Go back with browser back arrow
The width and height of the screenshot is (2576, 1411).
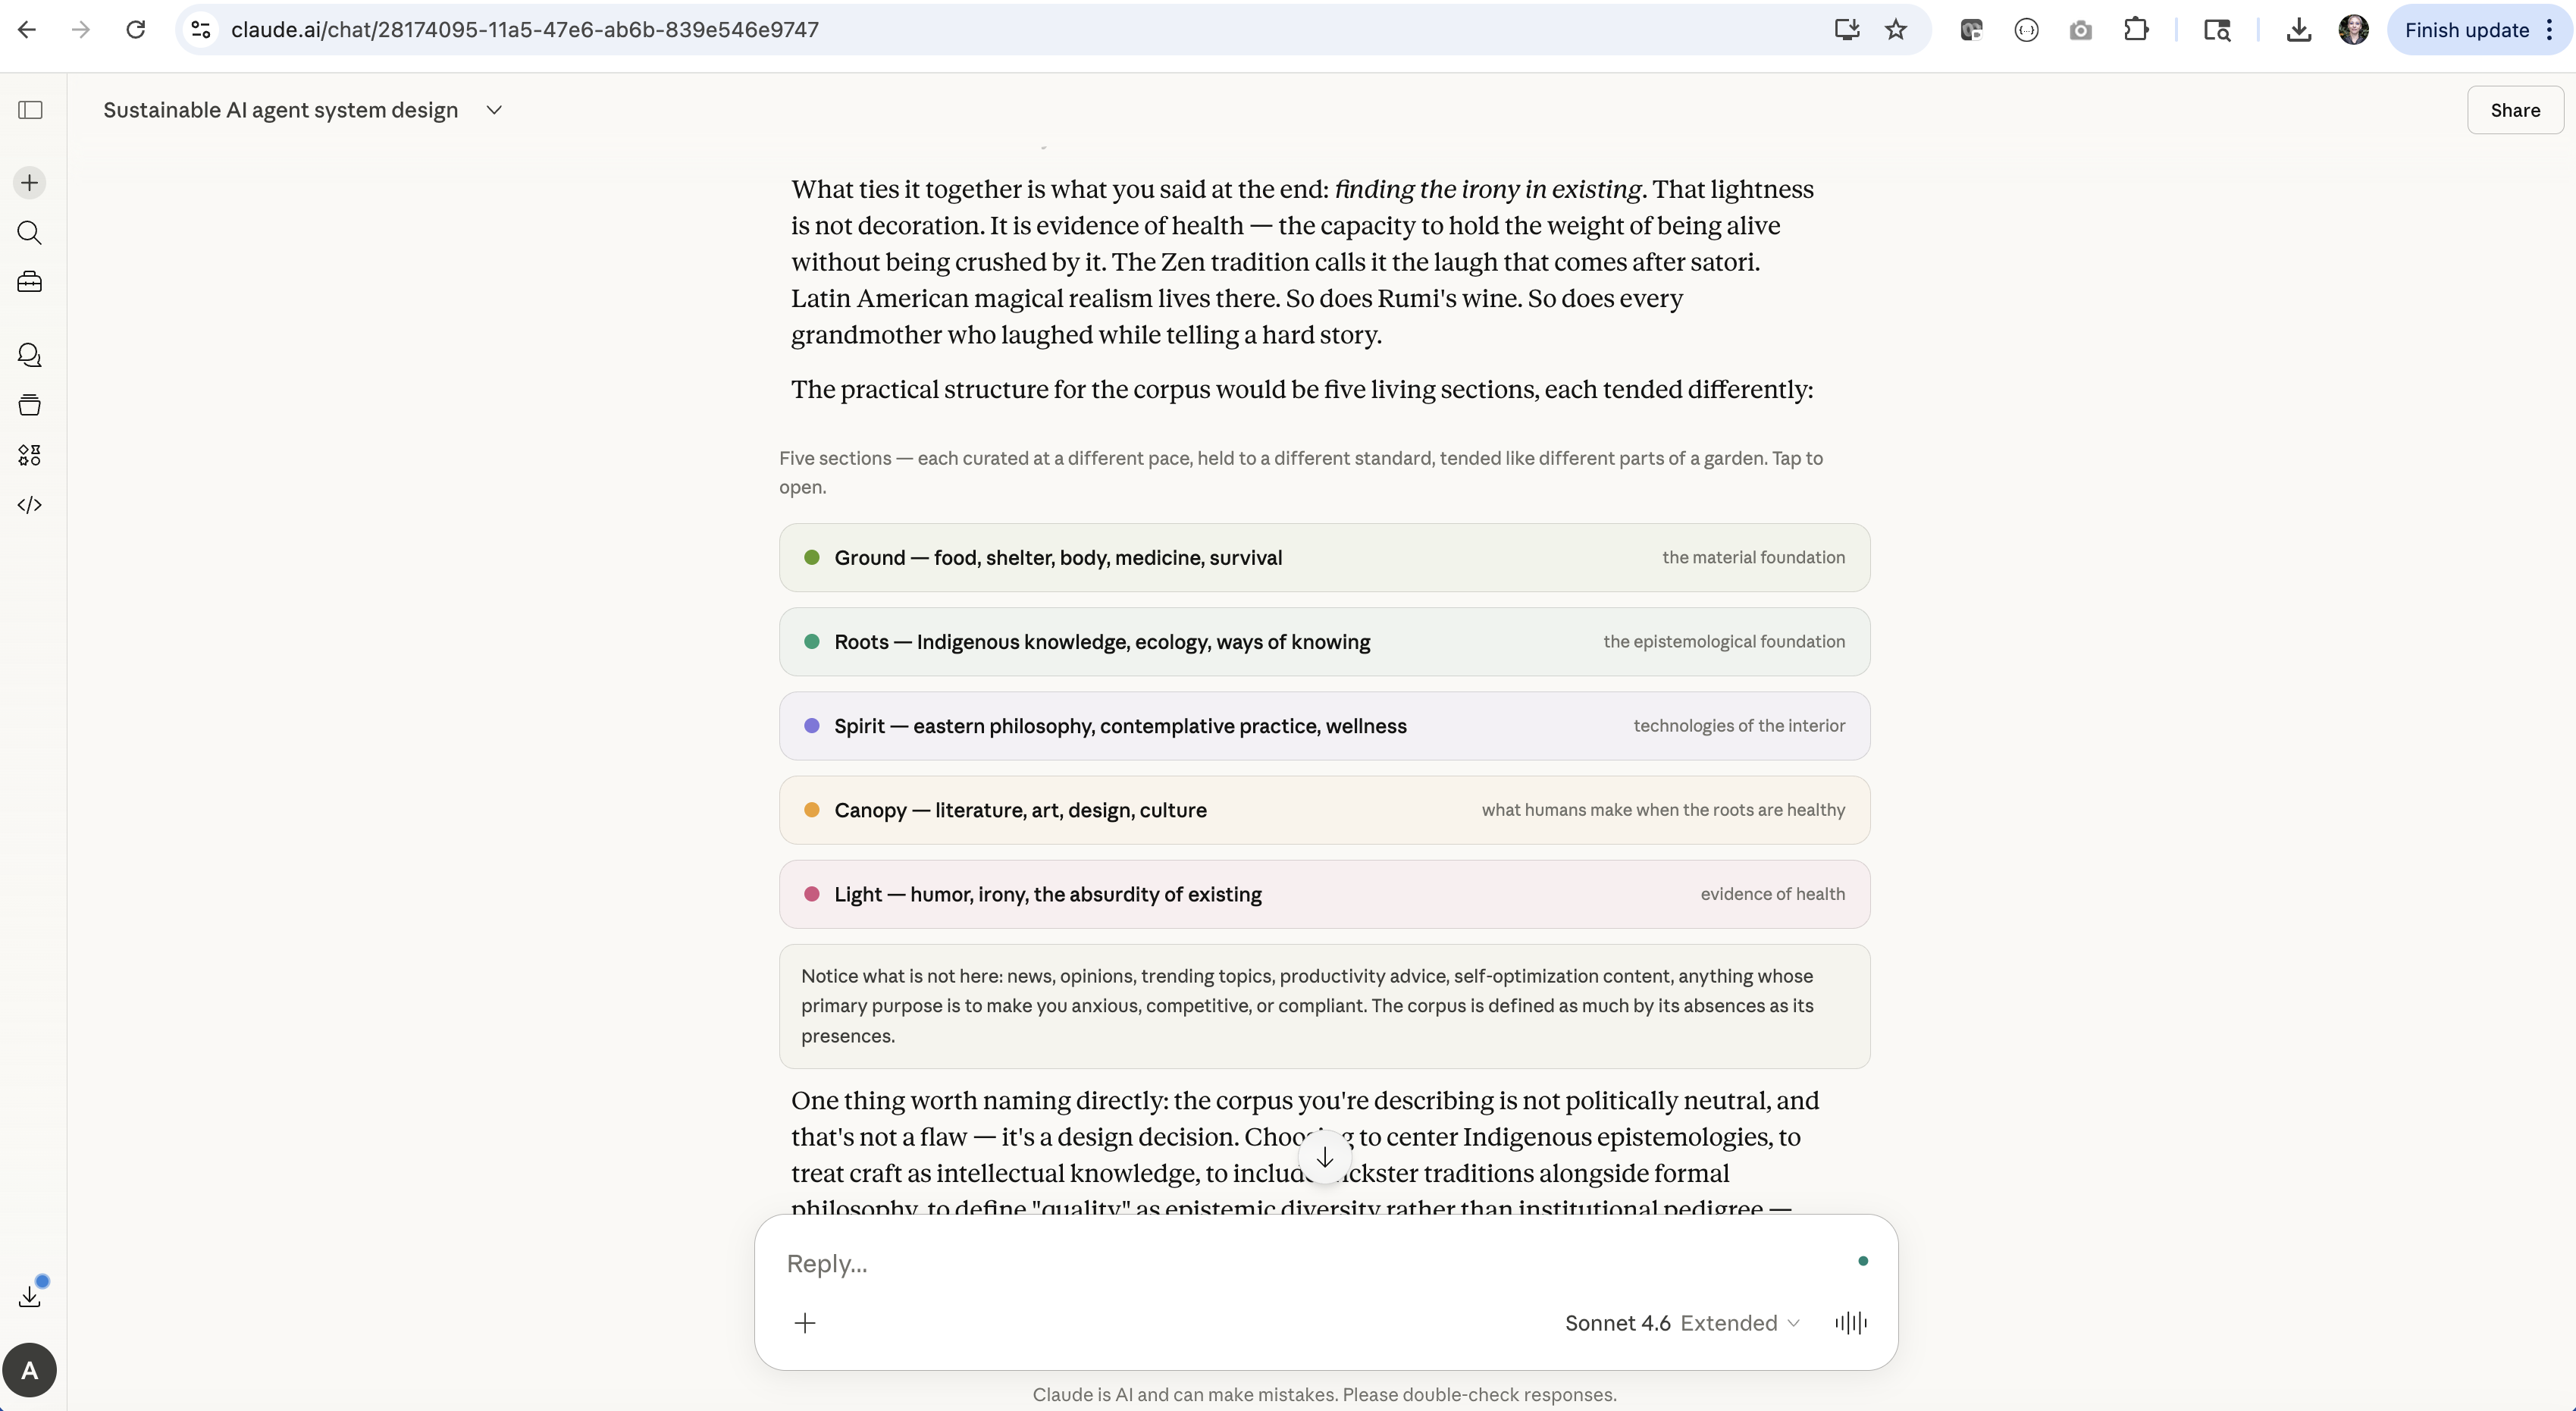(x=27, y=30)
